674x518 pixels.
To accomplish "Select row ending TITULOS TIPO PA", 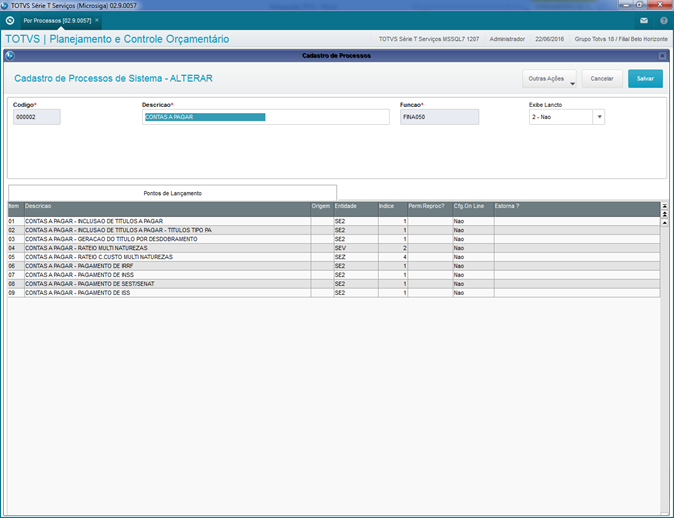I will tap(334, 230).
